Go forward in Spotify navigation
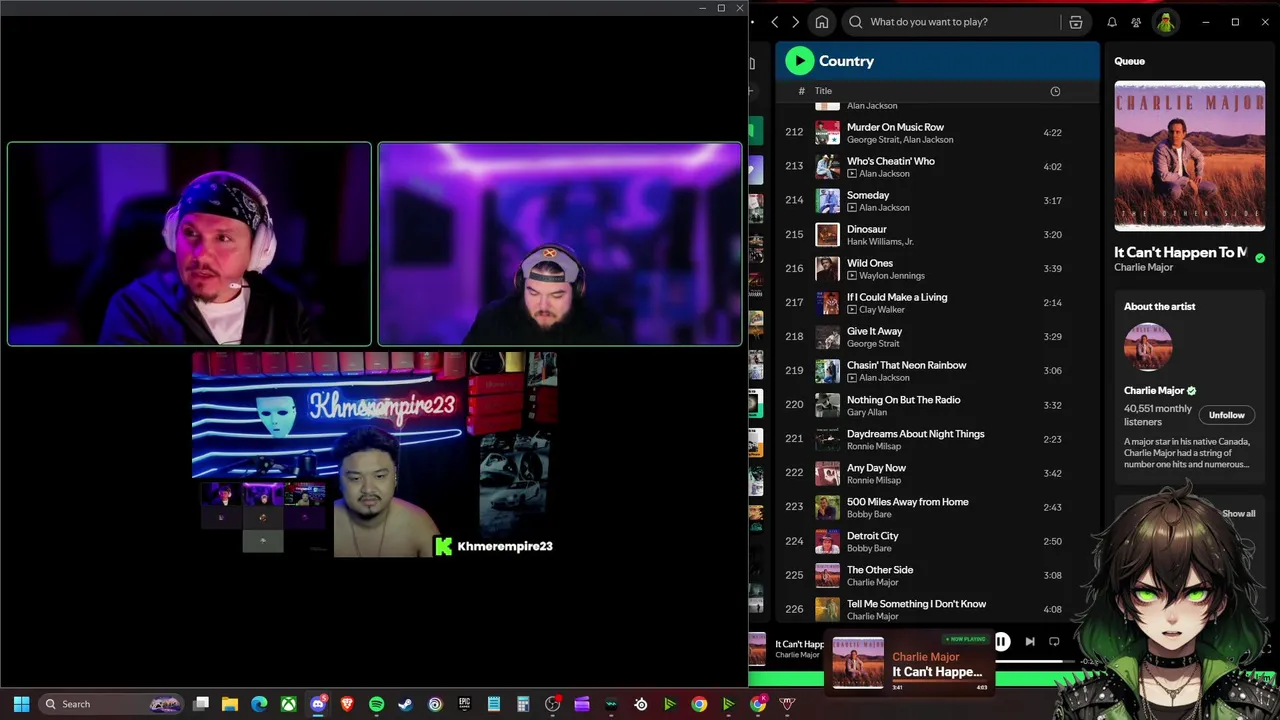This screenshot has height=720, width=1280. (795, 22)
